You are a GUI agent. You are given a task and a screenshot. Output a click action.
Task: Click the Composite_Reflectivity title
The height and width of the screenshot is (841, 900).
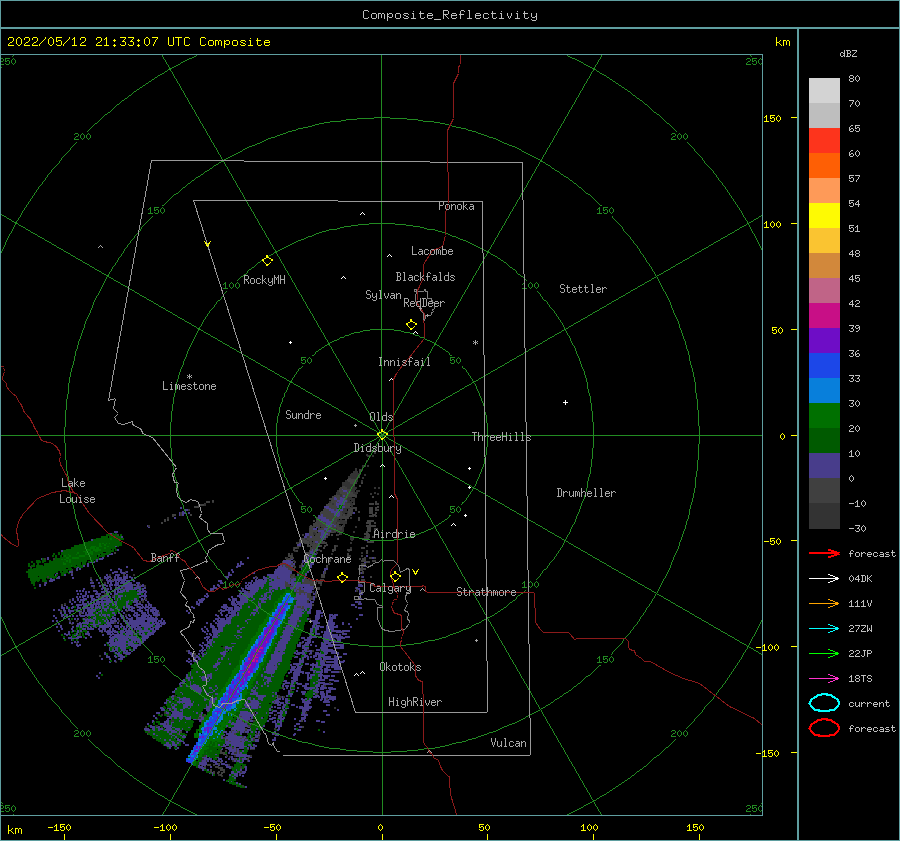click(450, 15)
